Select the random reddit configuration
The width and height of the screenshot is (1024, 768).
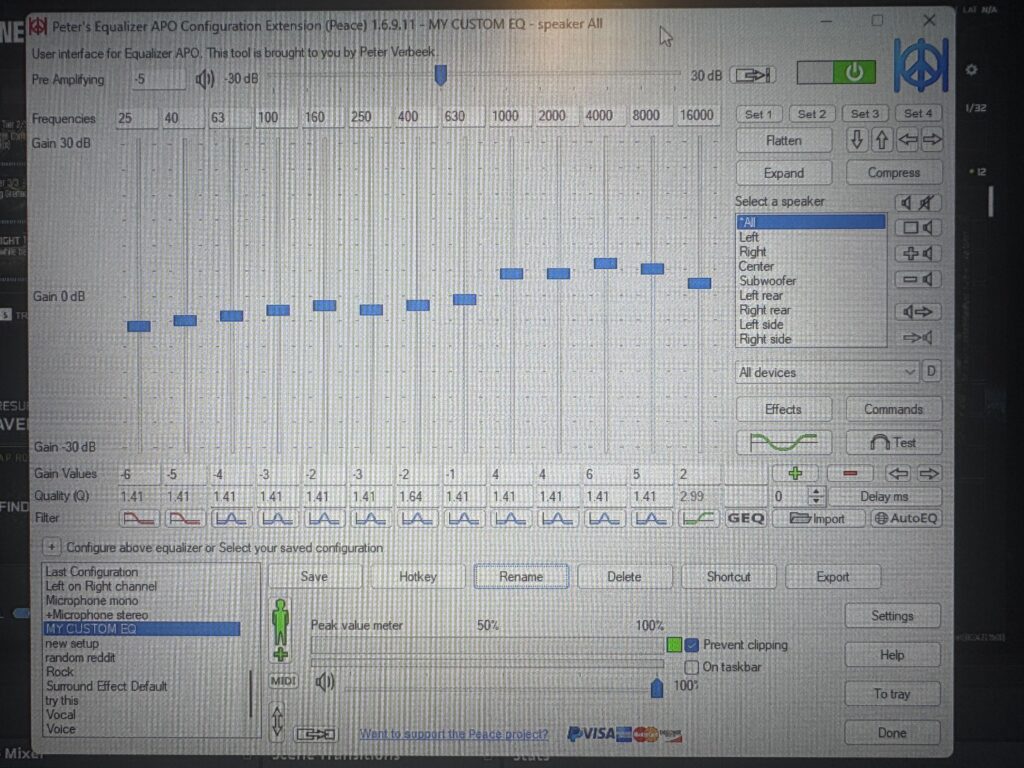coord(142,658)
